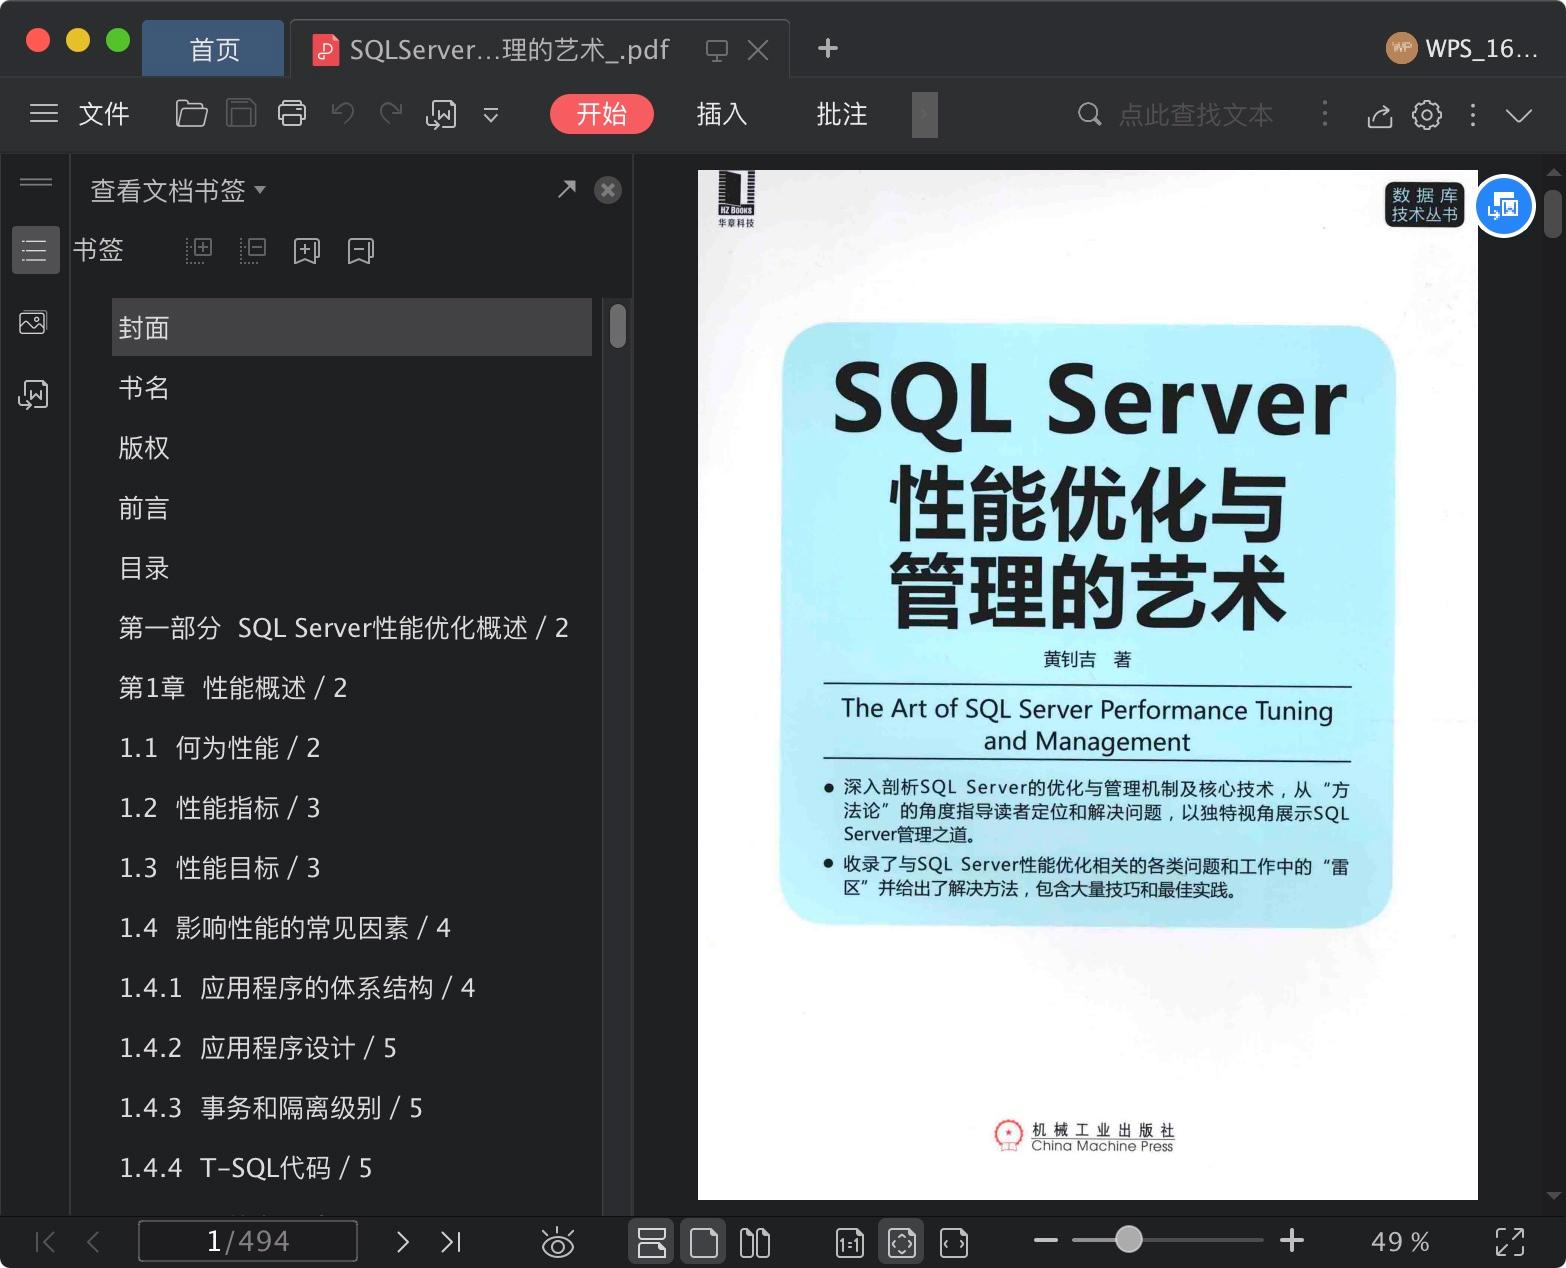Toggle fit width zoom icon
1566x1268 pixels.
point(954,1243)
